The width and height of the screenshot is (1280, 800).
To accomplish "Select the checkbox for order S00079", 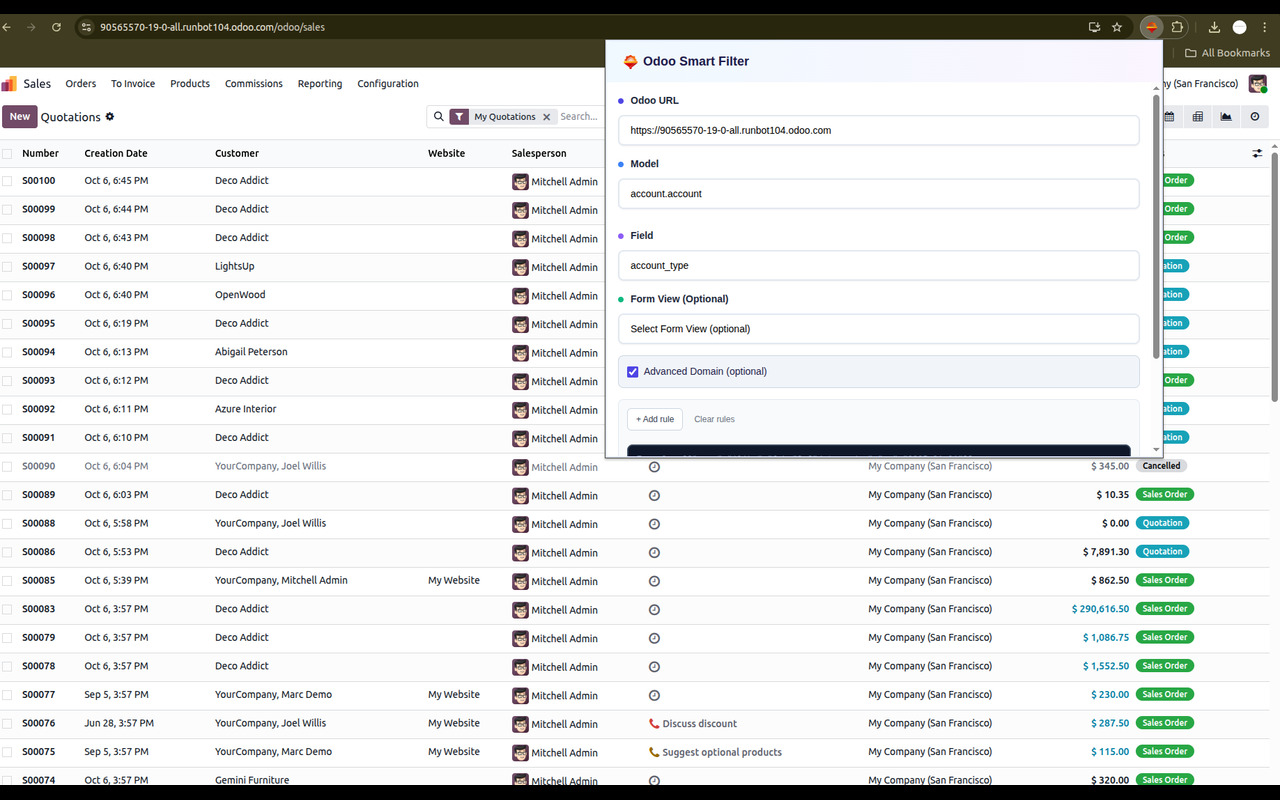I will [7, 638].
